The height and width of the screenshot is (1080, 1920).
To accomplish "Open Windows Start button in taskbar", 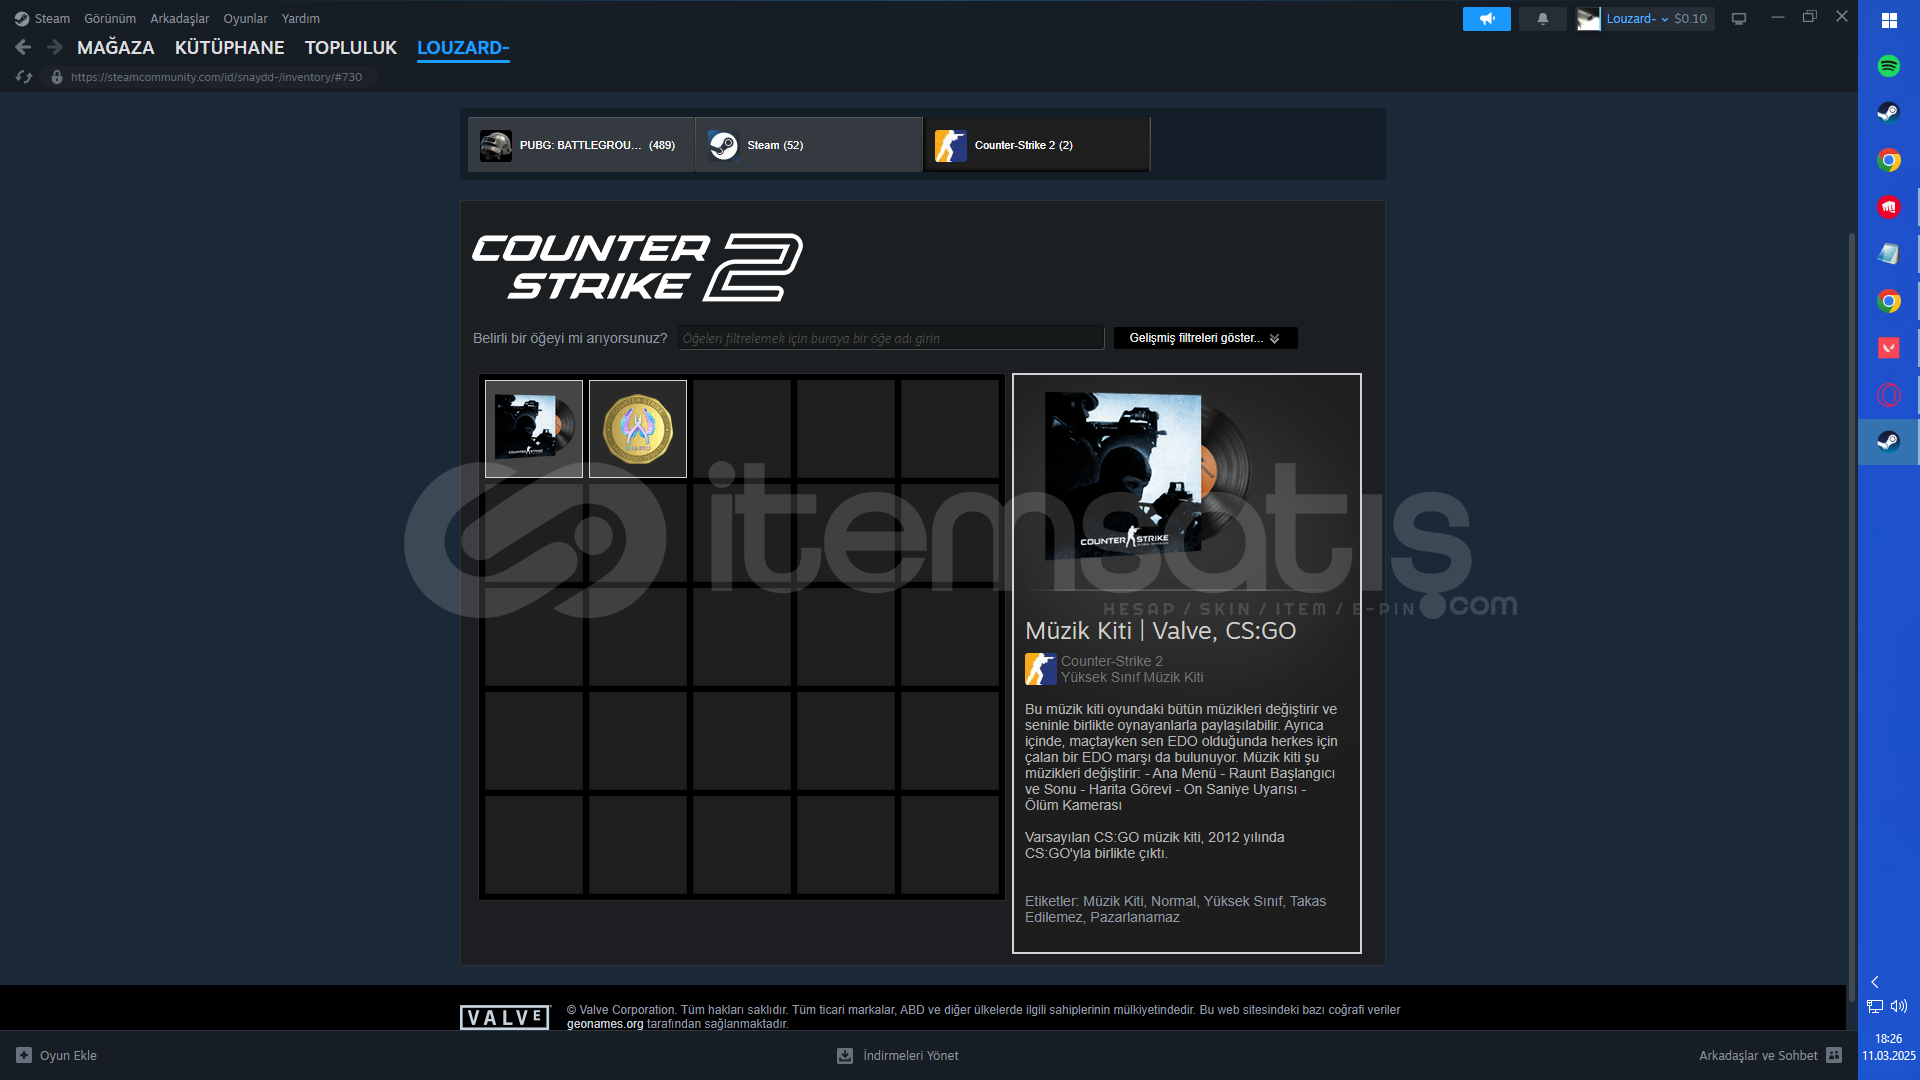I will tap(1889, 20).
